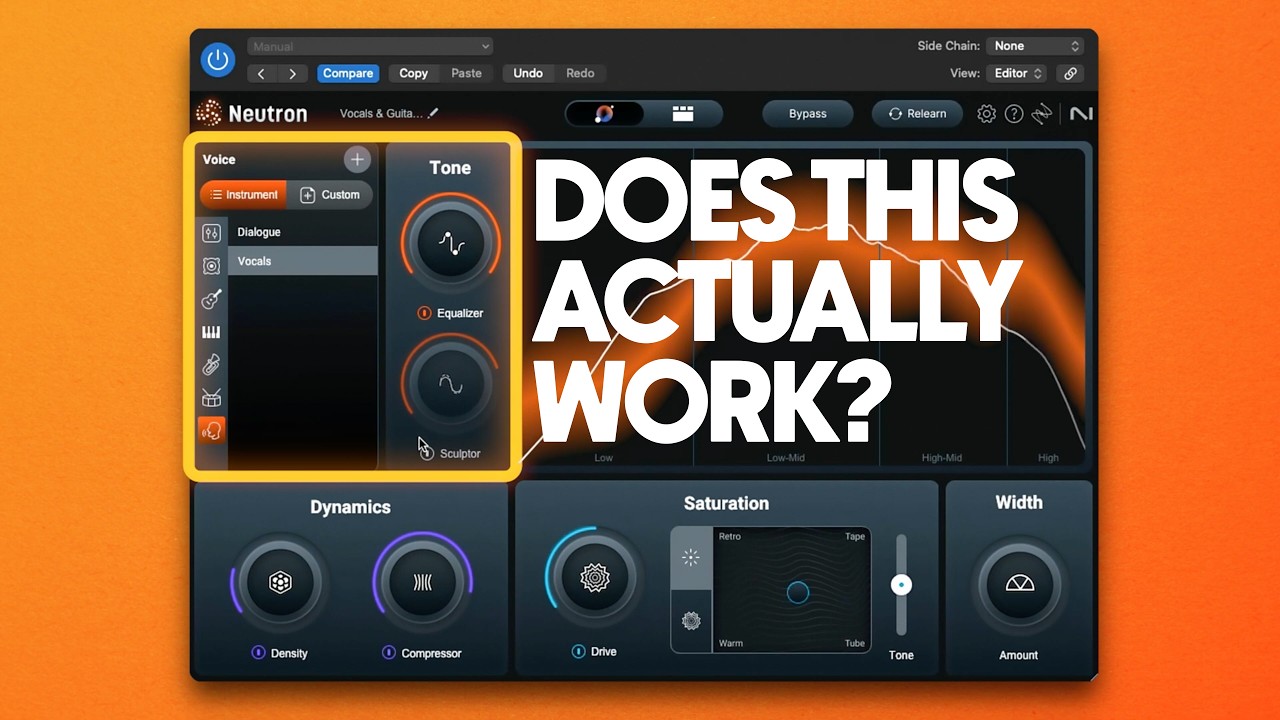Open the Side Chain None dropdown

click(1035, 46)
